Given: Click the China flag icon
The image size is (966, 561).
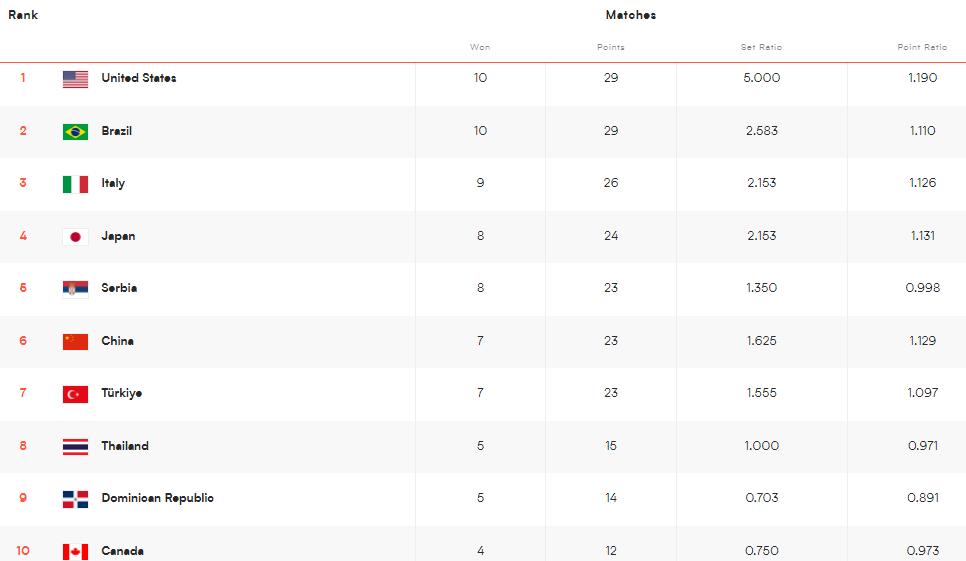Looking at the screenshot, I should [75, 342].
